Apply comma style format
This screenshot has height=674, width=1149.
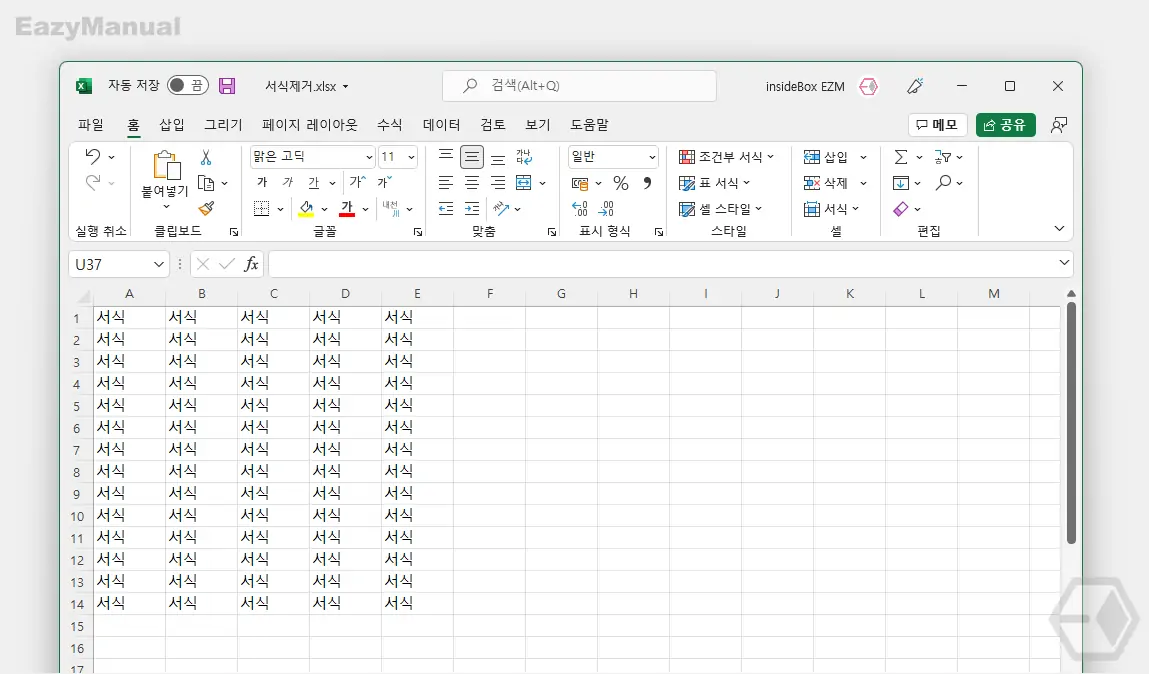tap(647, 182)
